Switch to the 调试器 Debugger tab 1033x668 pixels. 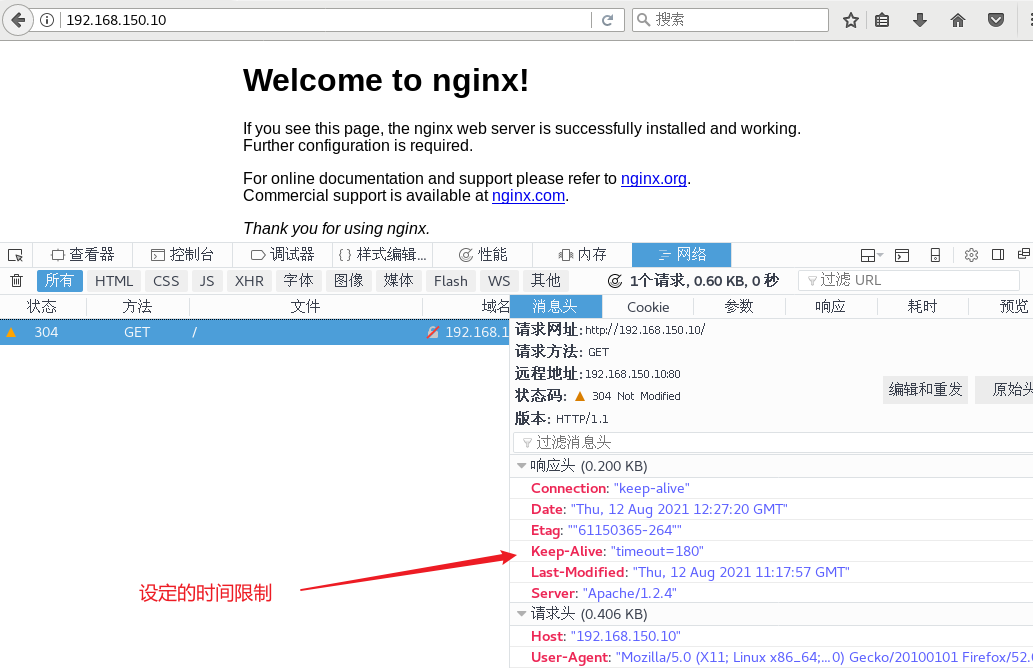click(283, 255)
